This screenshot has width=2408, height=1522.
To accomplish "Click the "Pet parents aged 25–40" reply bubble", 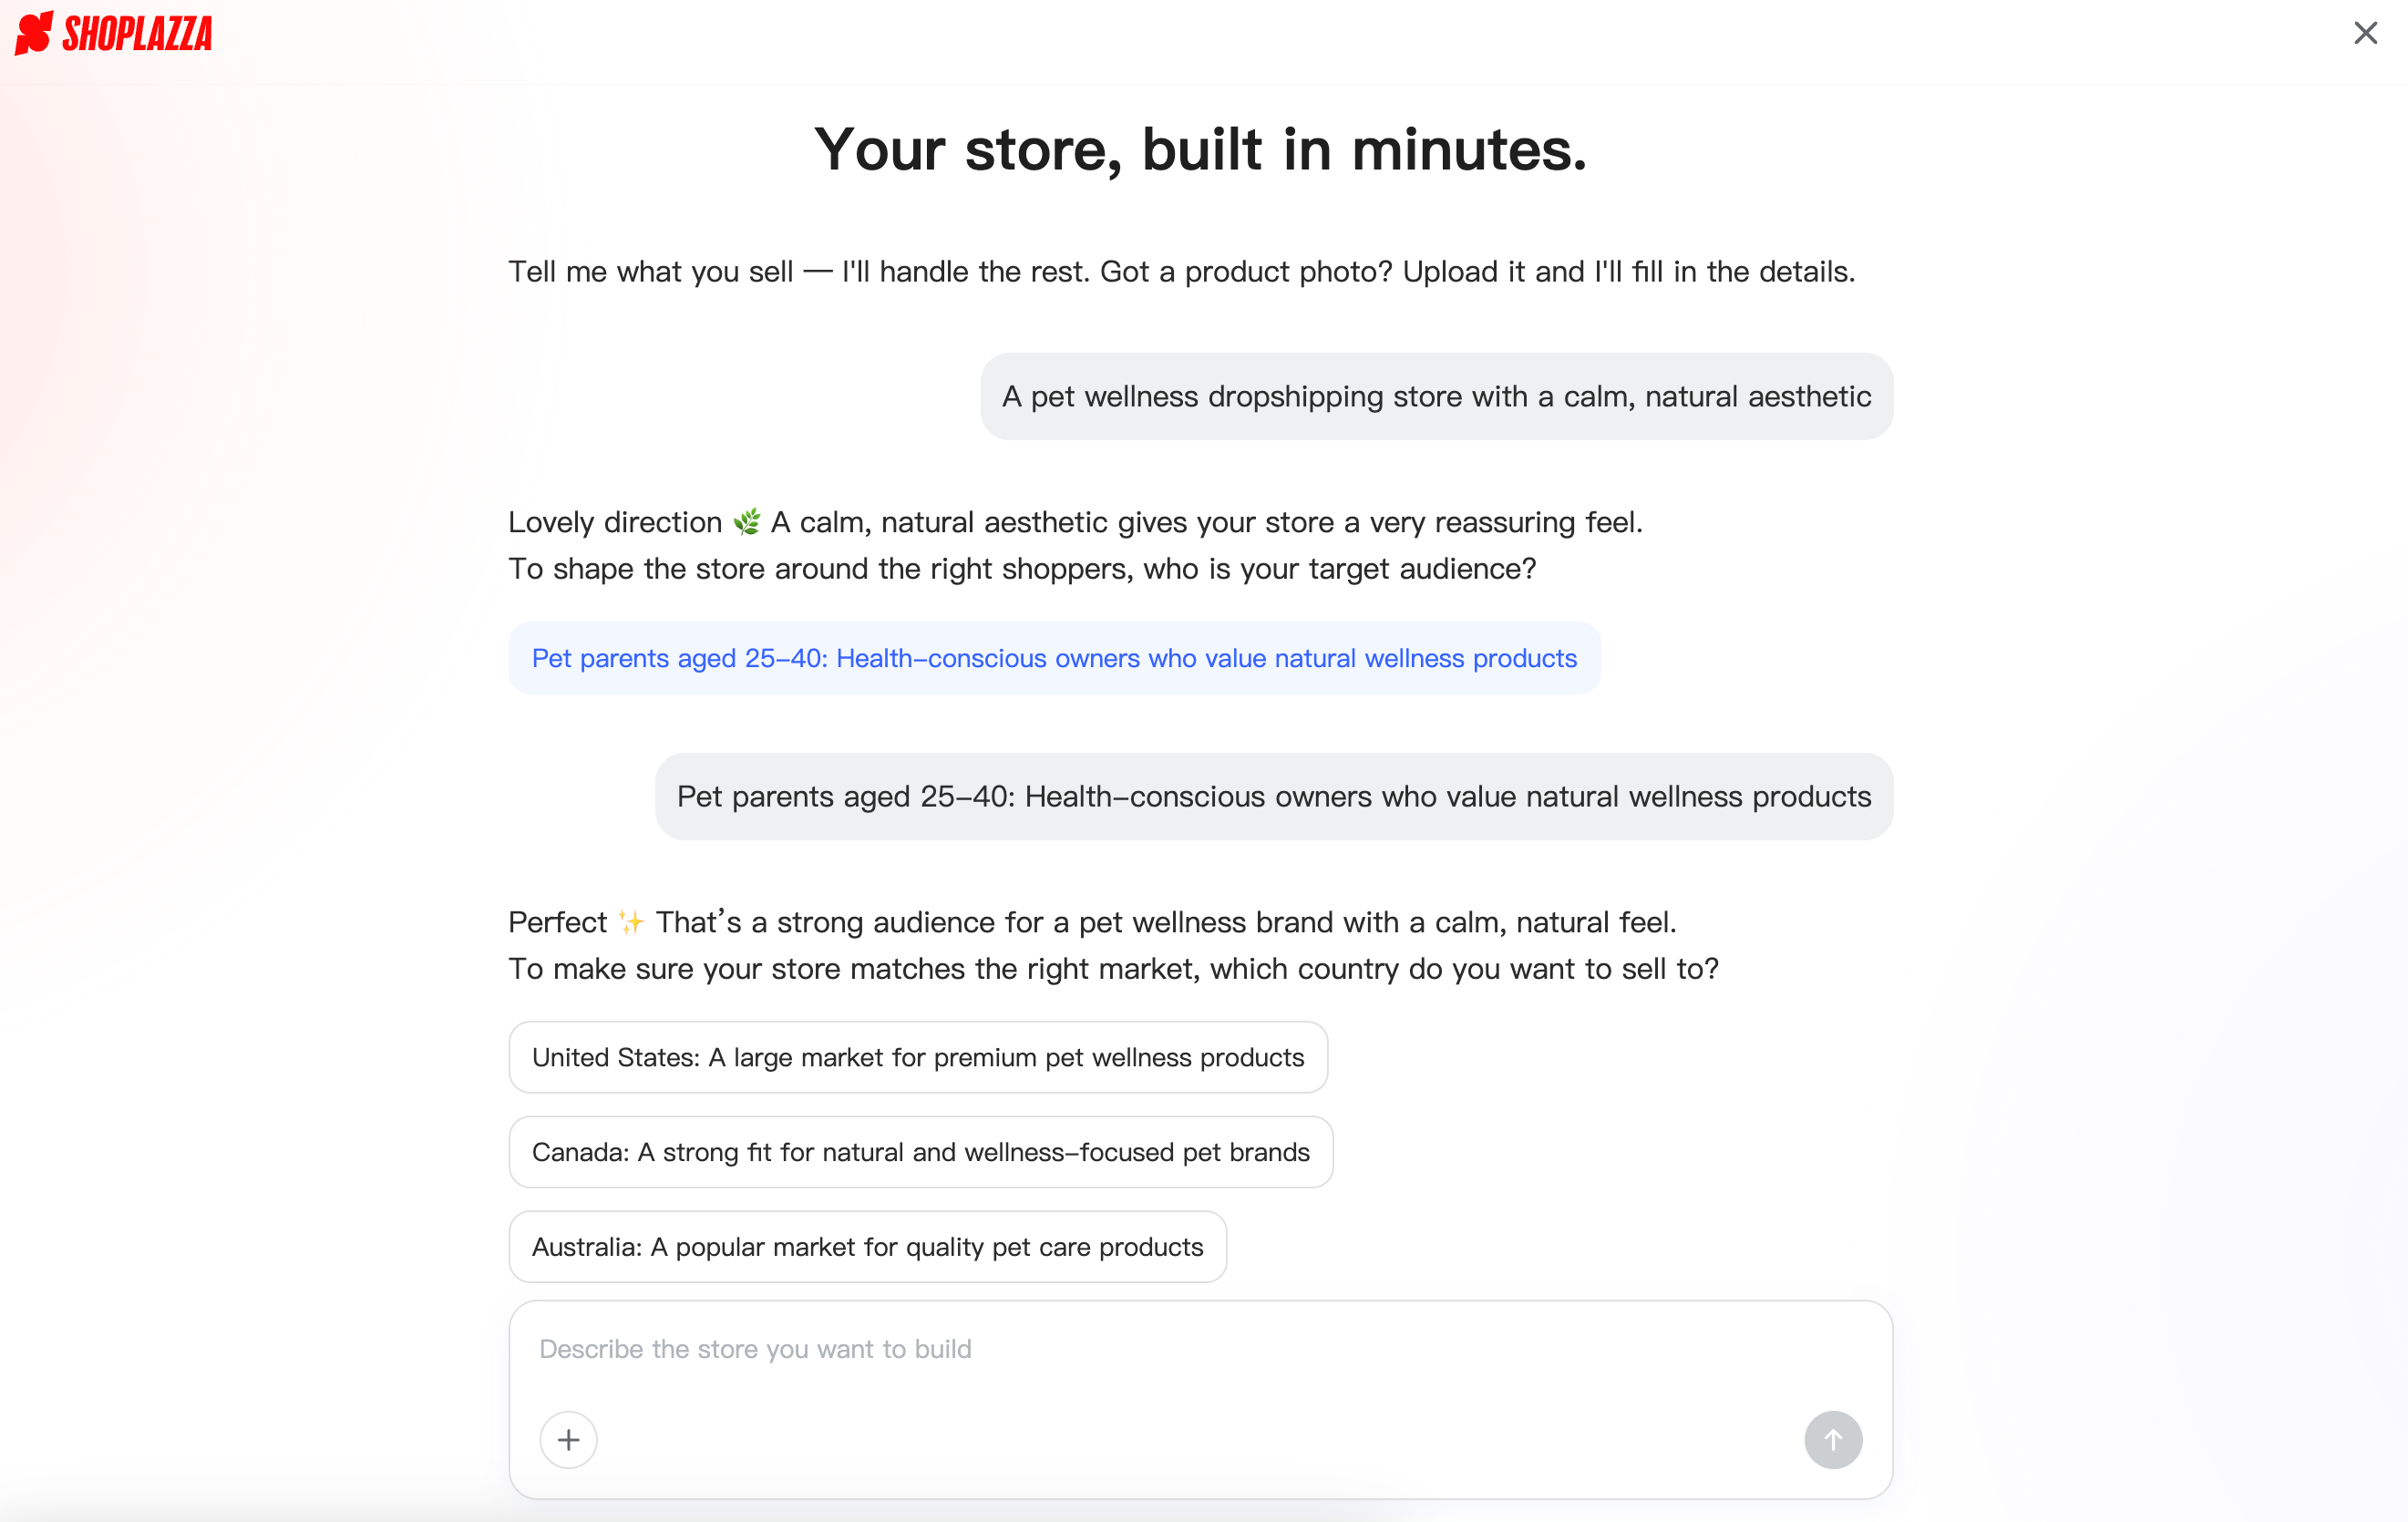I will [1273, 796].
